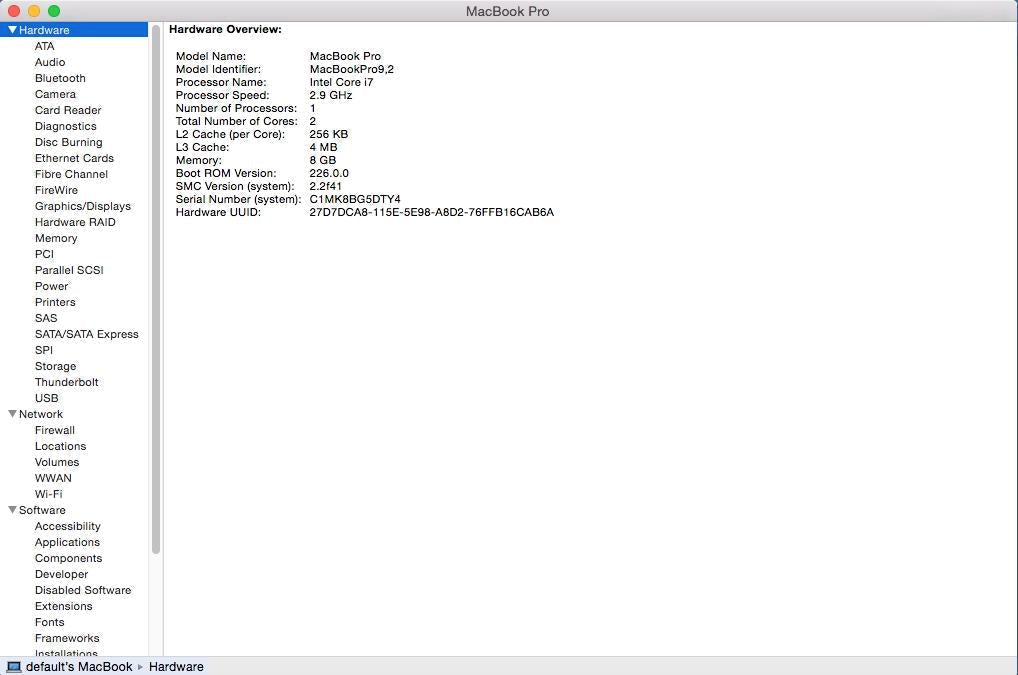View USB device information

point(46,398)
